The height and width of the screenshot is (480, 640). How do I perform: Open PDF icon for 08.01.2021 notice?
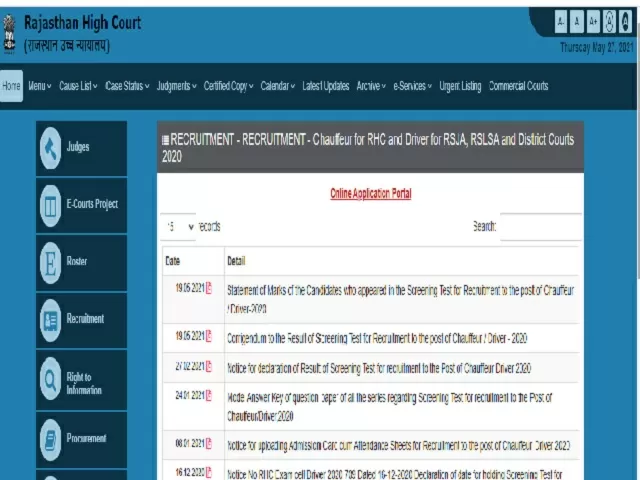[x=209, y=443]
